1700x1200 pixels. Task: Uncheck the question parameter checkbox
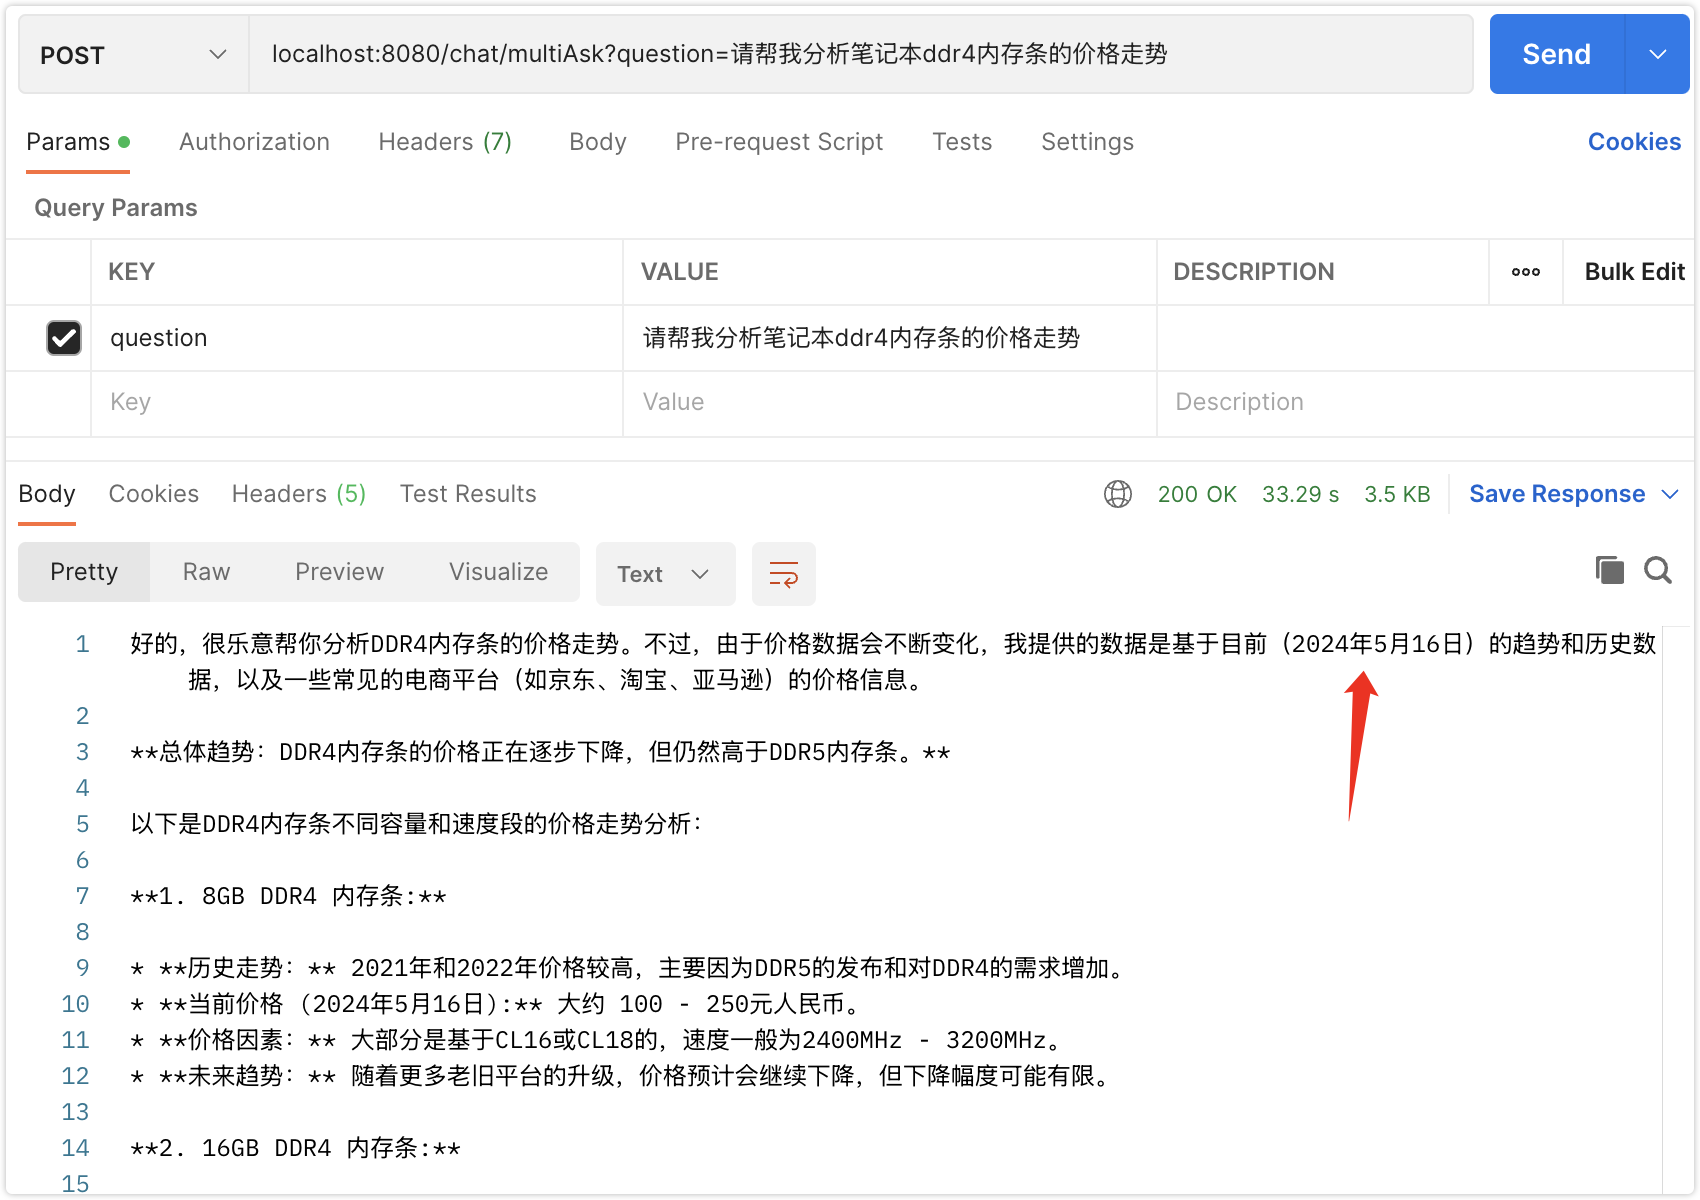(64, 338)
